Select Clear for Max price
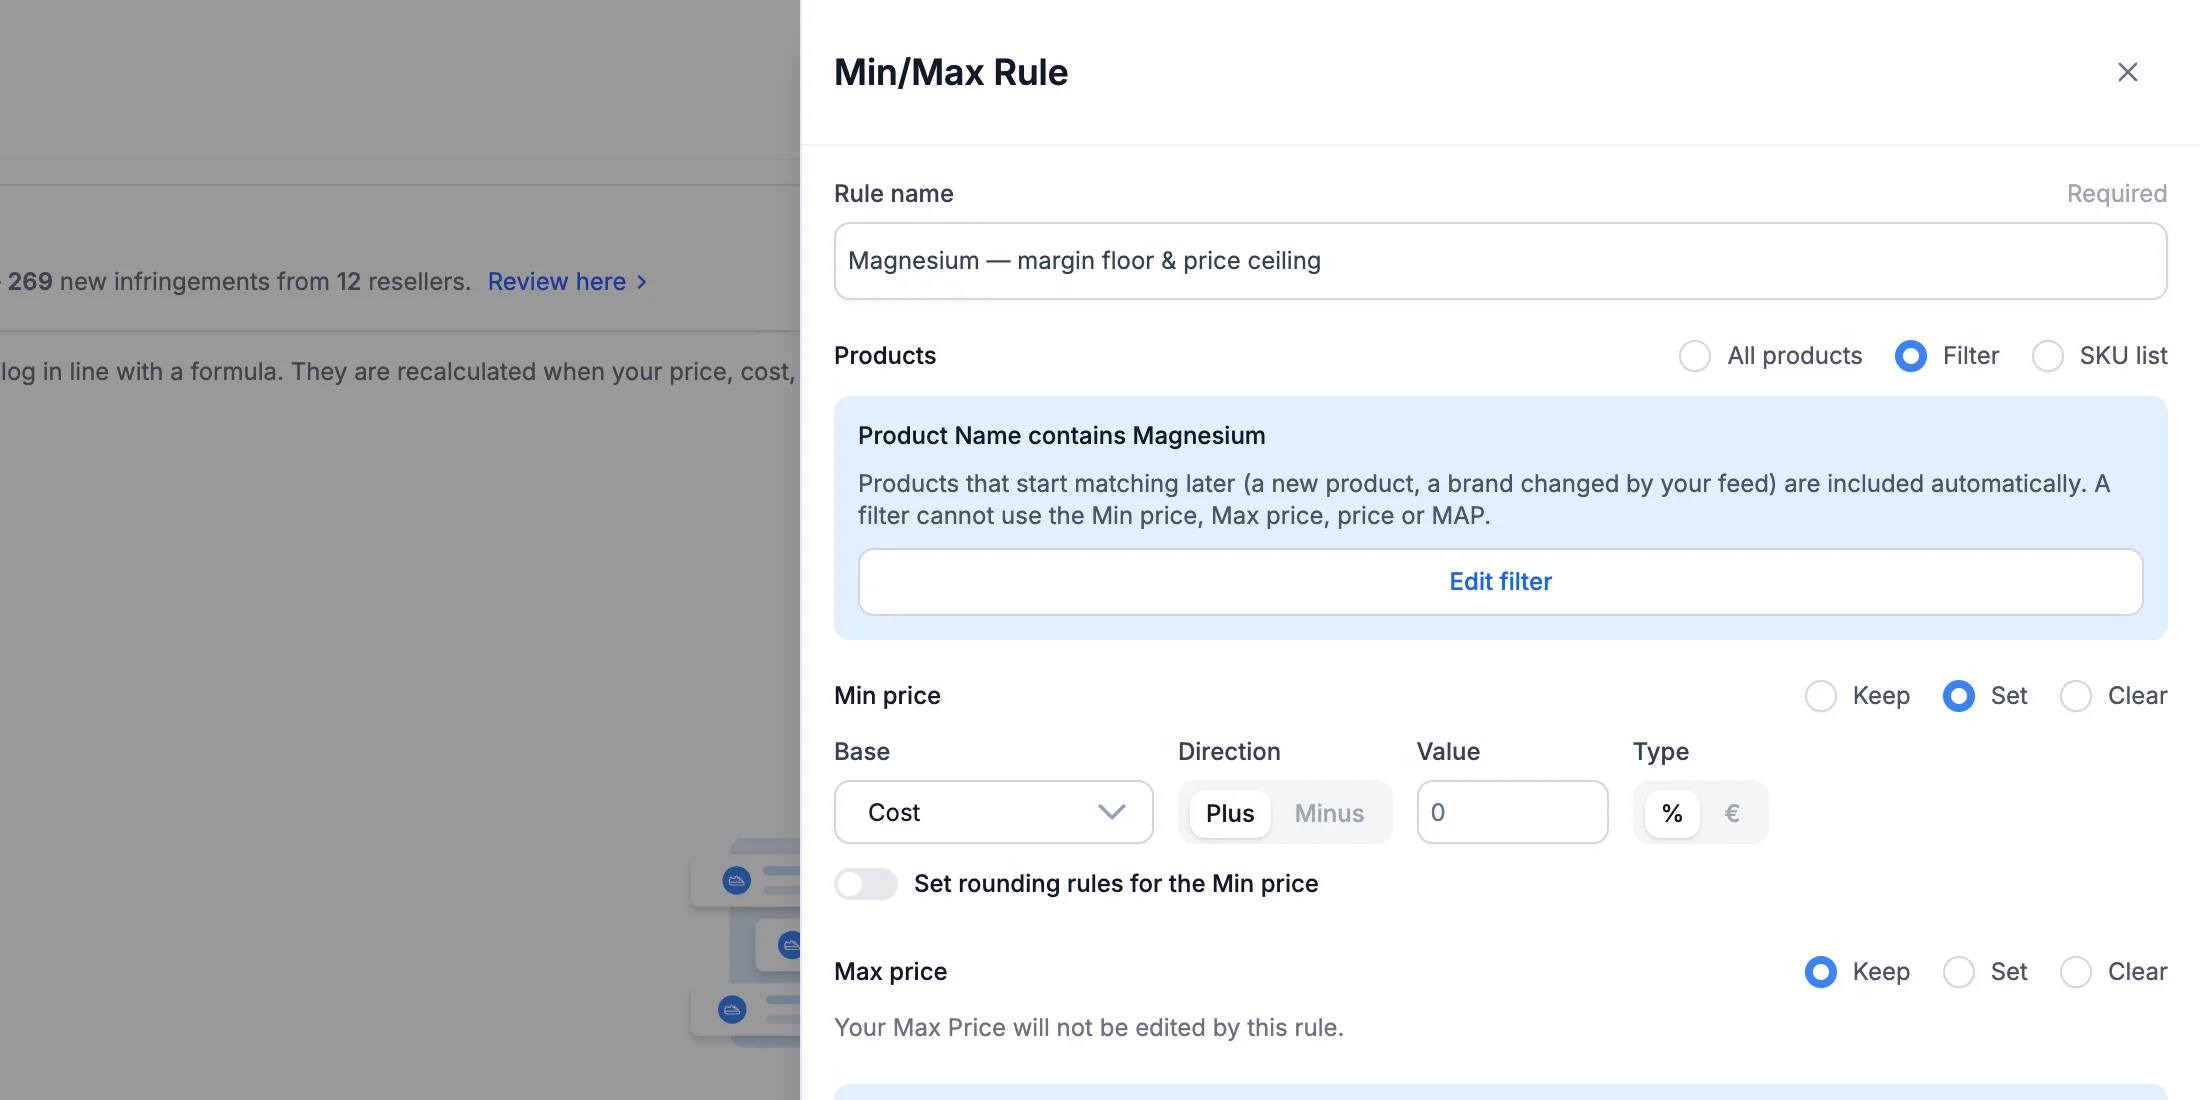This screenshot has height=1100, width=2200. click(2075, 972)
